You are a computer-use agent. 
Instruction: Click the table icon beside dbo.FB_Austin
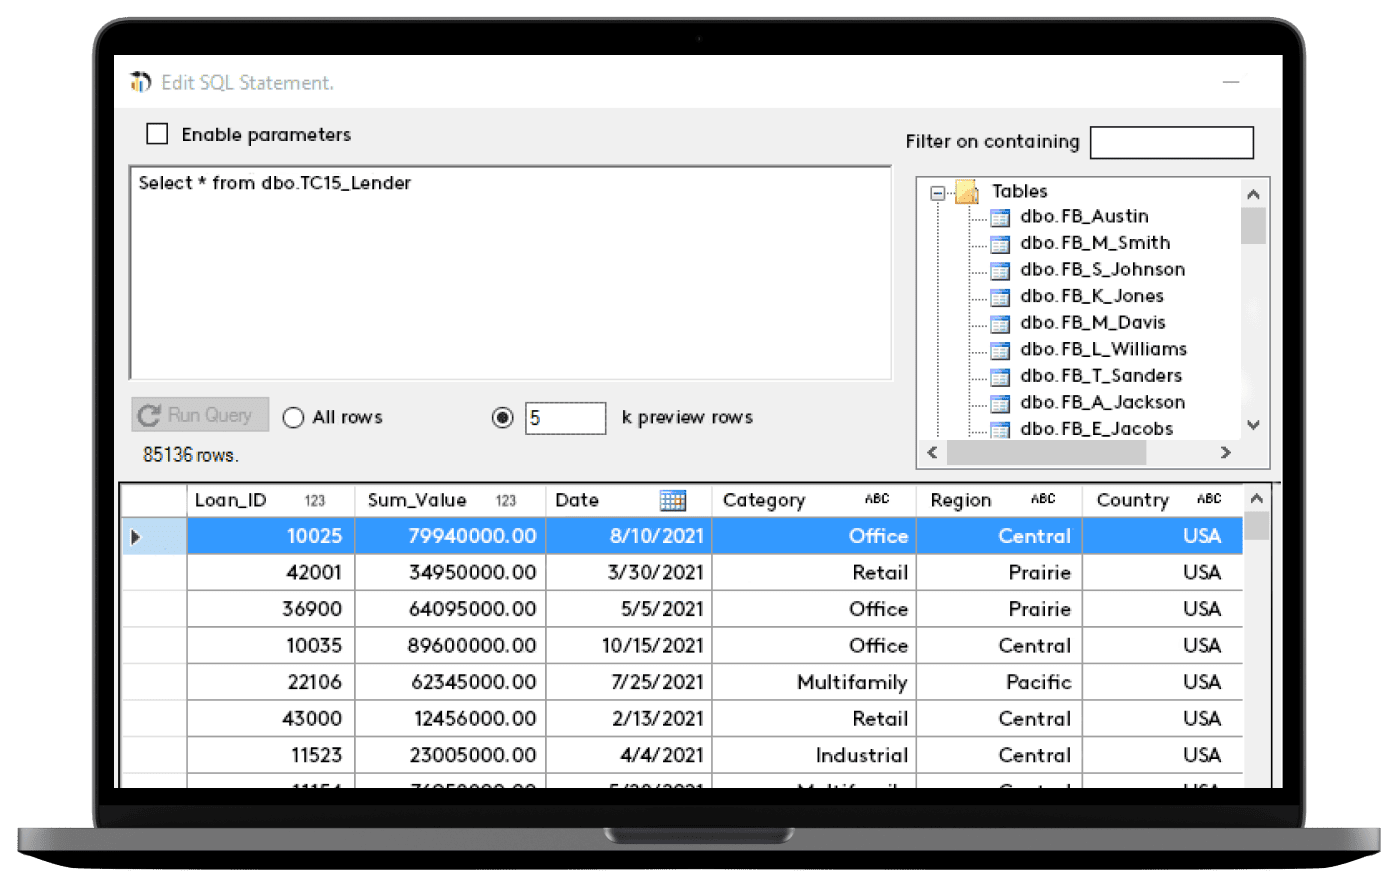tap(999, 217)
